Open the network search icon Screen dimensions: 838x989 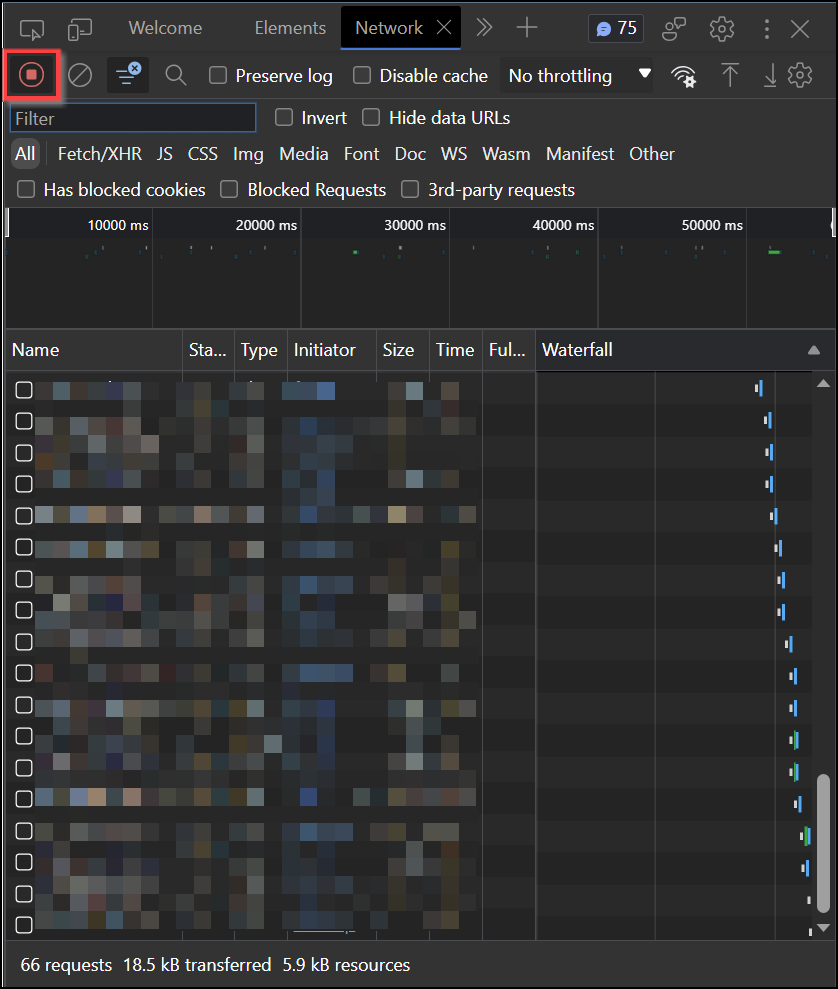(176, 75)
